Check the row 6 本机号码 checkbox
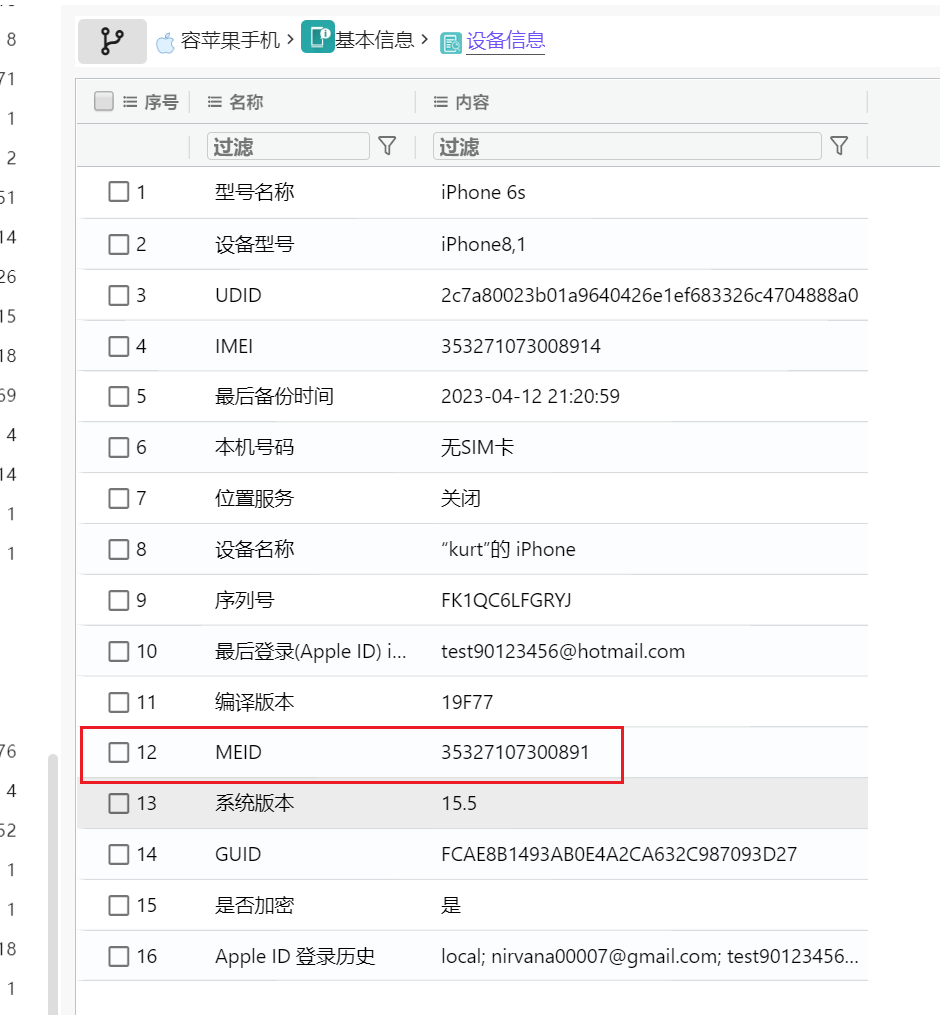The image size is (940, 1015). coord(118,447)
